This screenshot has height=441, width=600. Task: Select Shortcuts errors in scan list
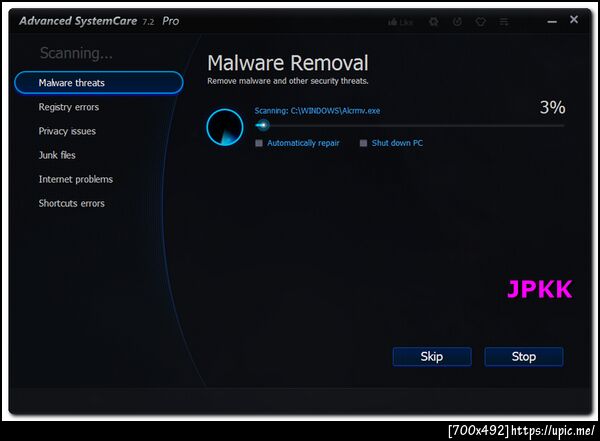(72, 203)
